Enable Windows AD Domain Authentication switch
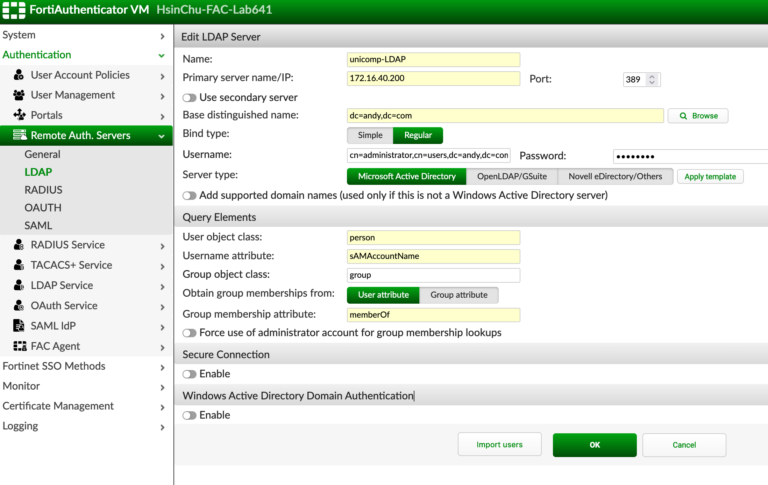This screenshot has width=768, height=485. click(x=189, y=415)
